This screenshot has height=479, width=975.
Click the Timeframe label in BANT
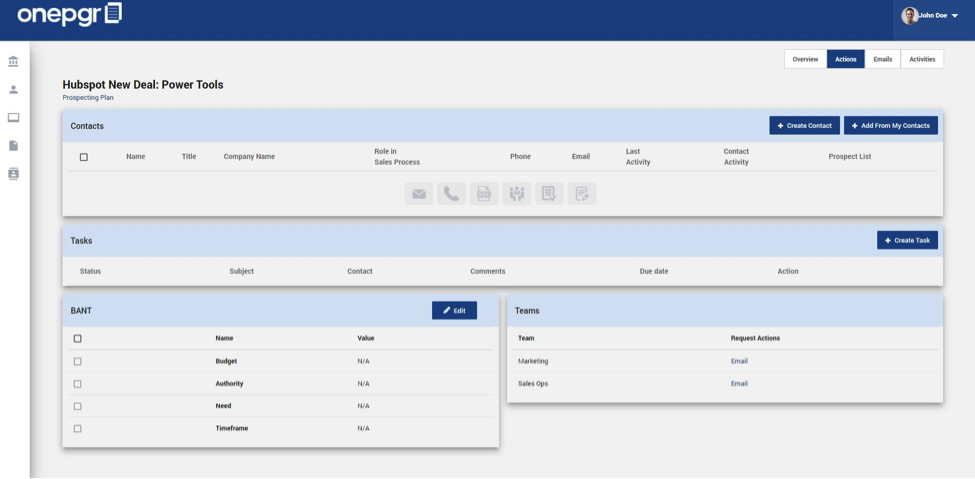coord(232,429)
